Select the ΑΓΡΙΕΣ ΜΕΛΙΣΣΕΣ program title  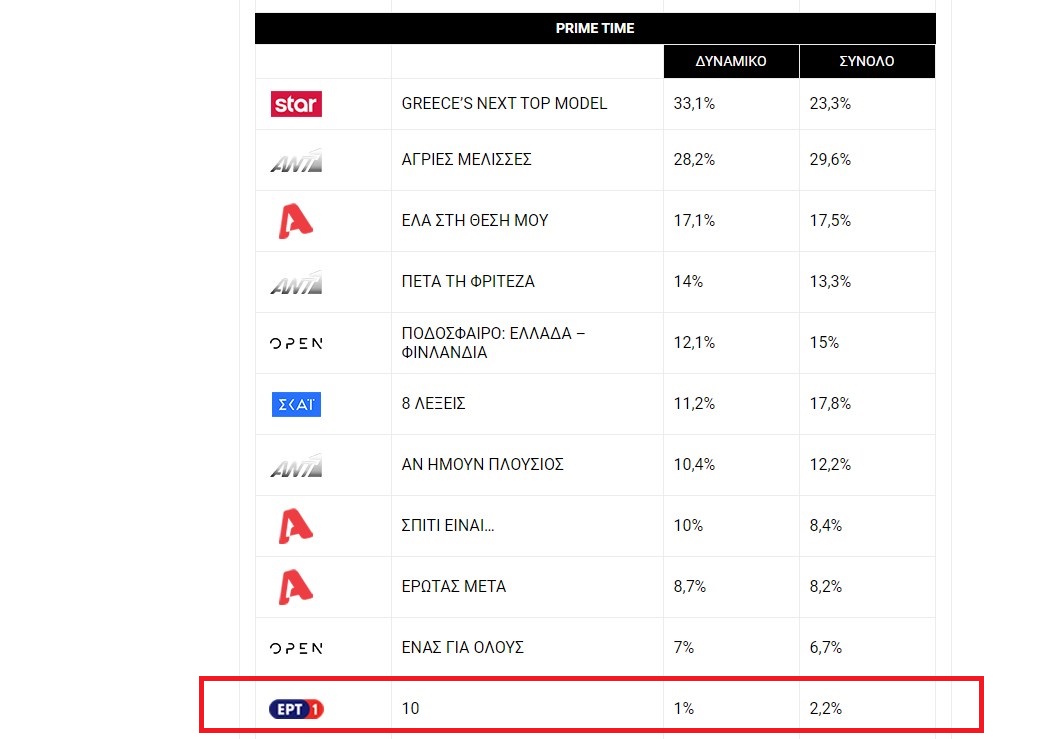(x=466, y=160)
